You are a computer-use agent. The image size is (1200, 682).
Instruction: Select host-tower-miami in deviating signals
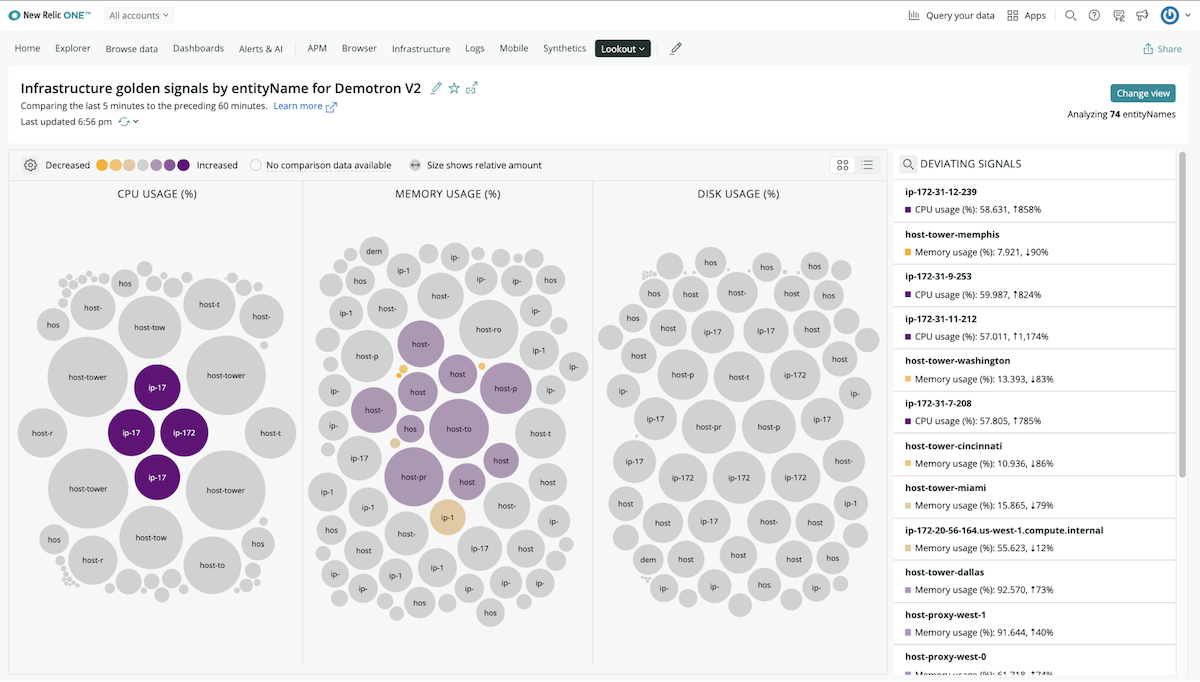coord(1034,497)
